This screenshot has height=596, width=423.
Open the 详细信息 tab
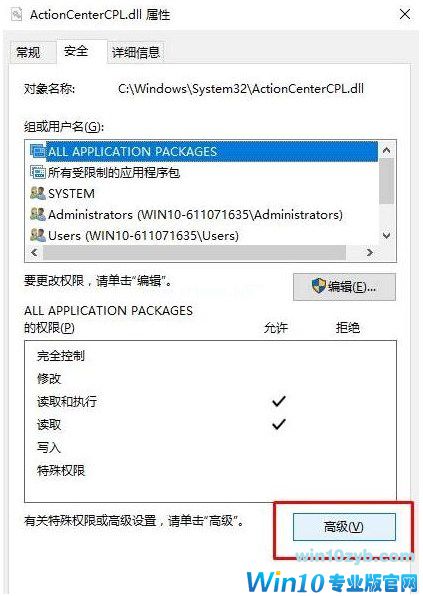click(x=136, y=52)
